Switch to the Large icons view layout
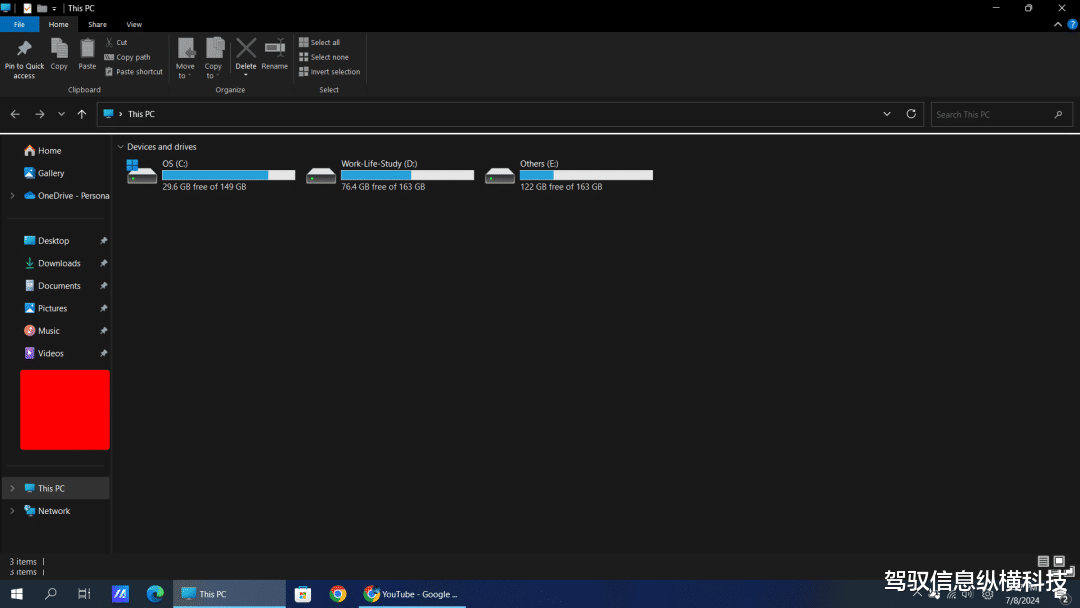Viewport: 1080px width, 608px height. coord(1059,561)
